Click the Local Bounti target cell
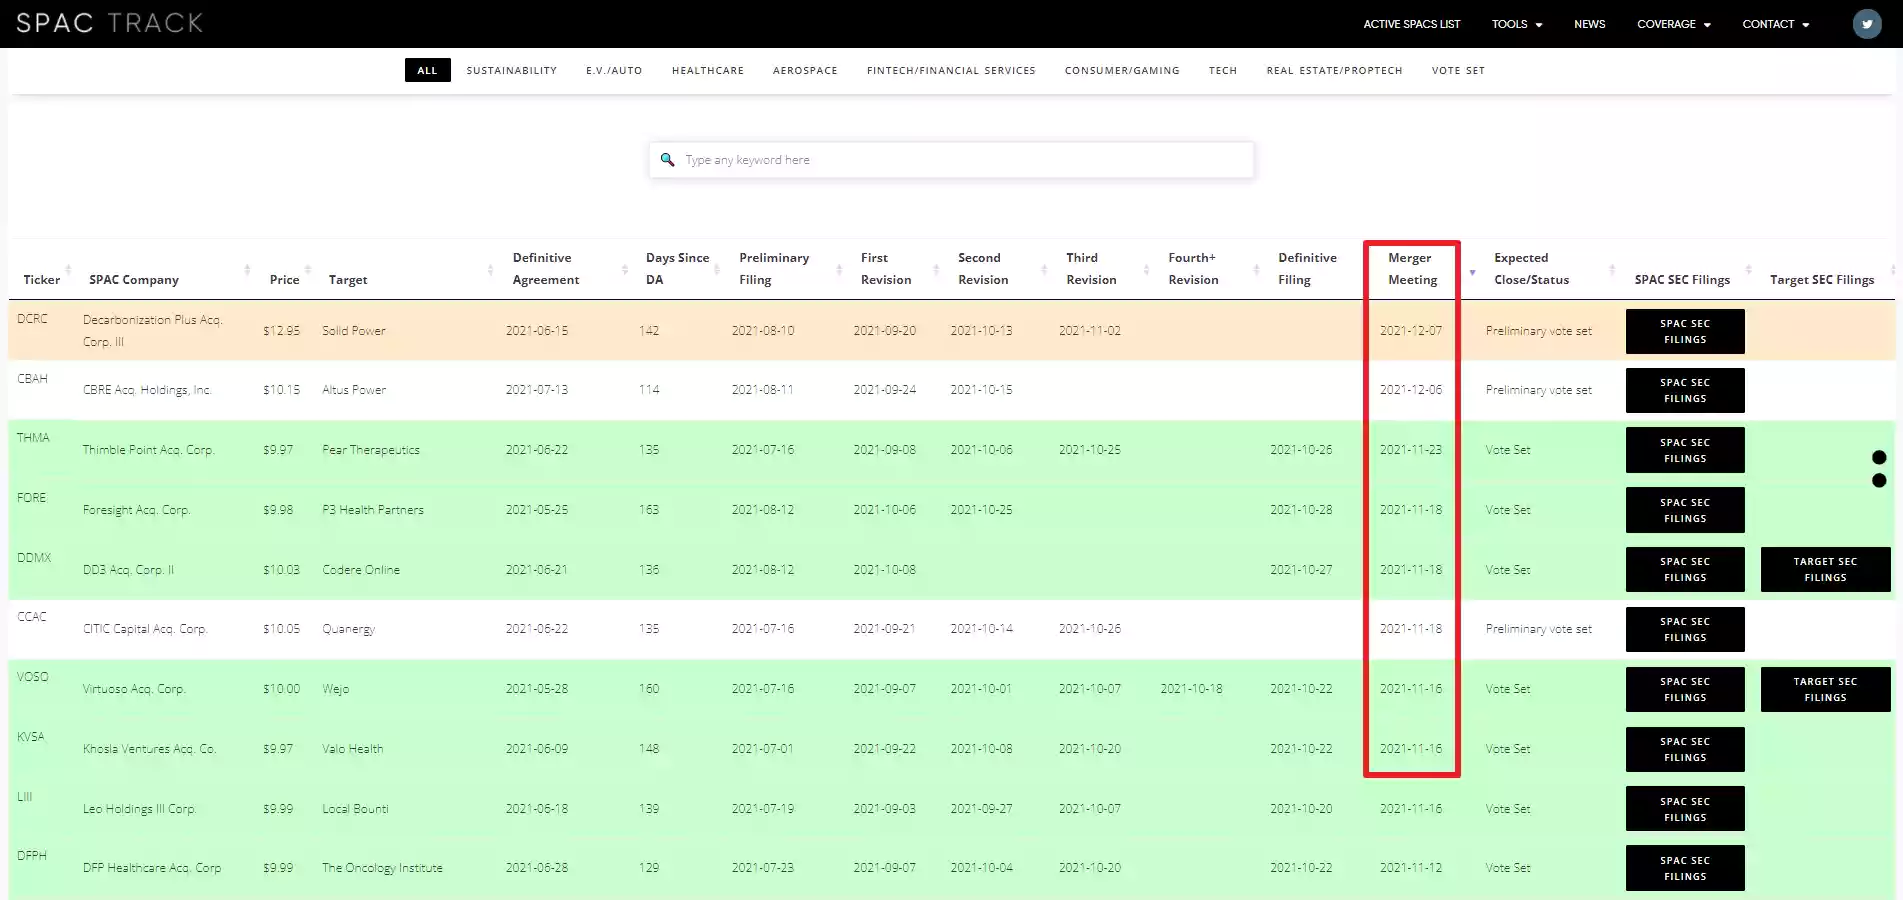This screenshot has height=900, width=1903. 355,809
